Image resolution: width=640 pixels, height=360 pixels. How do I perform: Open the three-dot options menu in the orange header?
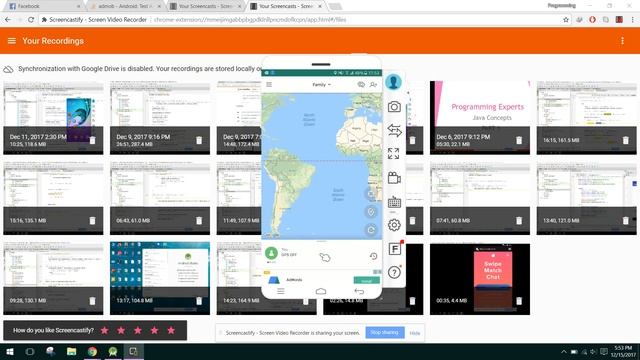click(x=622, y=41)
